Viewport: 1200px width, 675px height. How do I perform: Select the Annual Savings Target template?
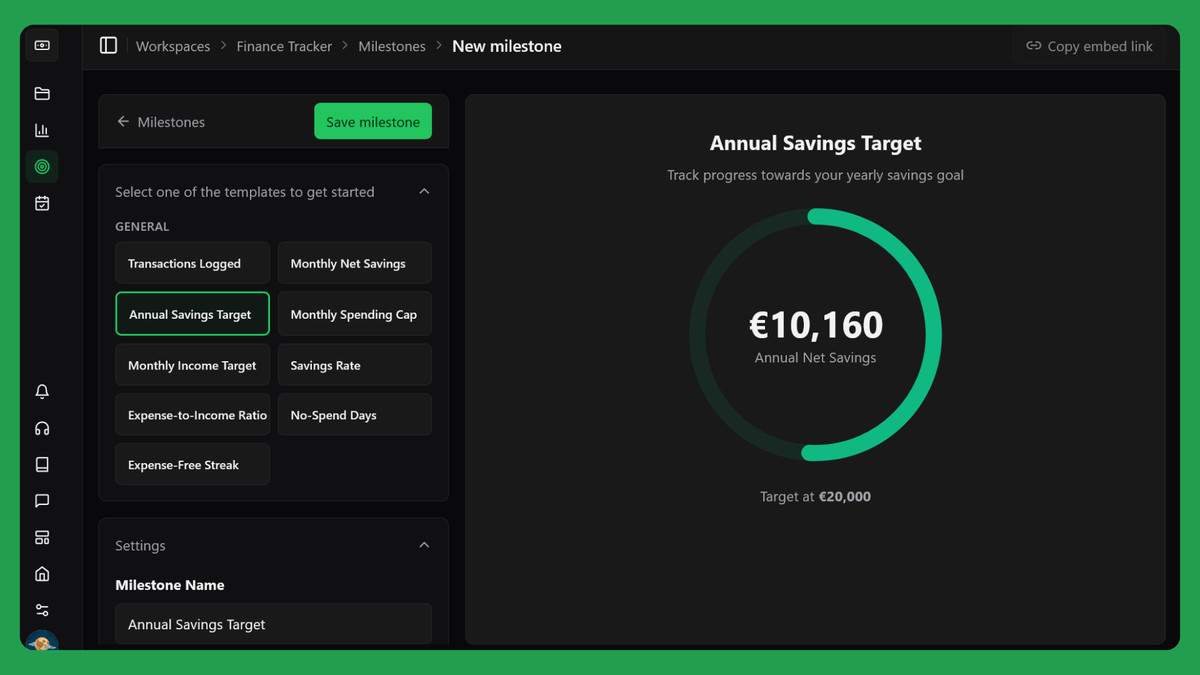coord(192,314)
